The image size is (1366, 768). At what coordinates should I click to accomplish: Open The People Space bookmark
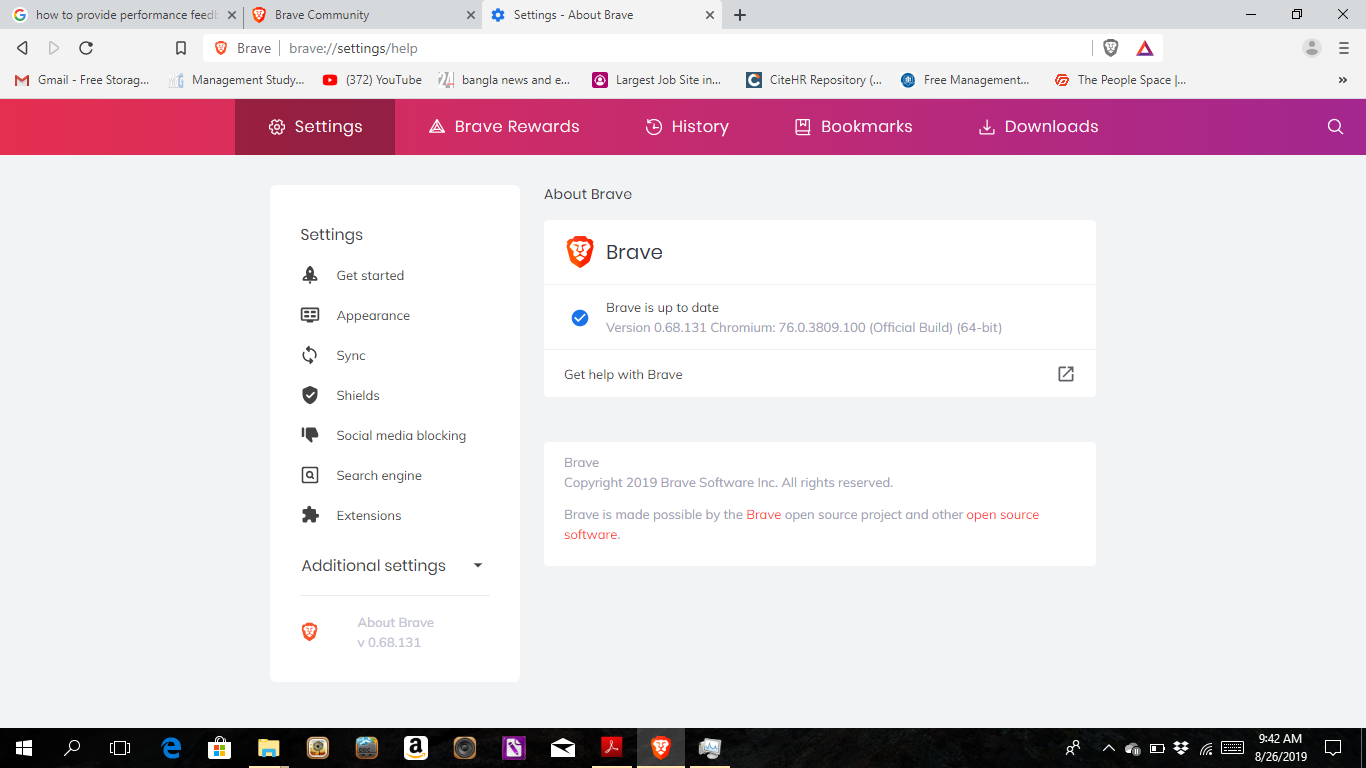coord(1121,80)
